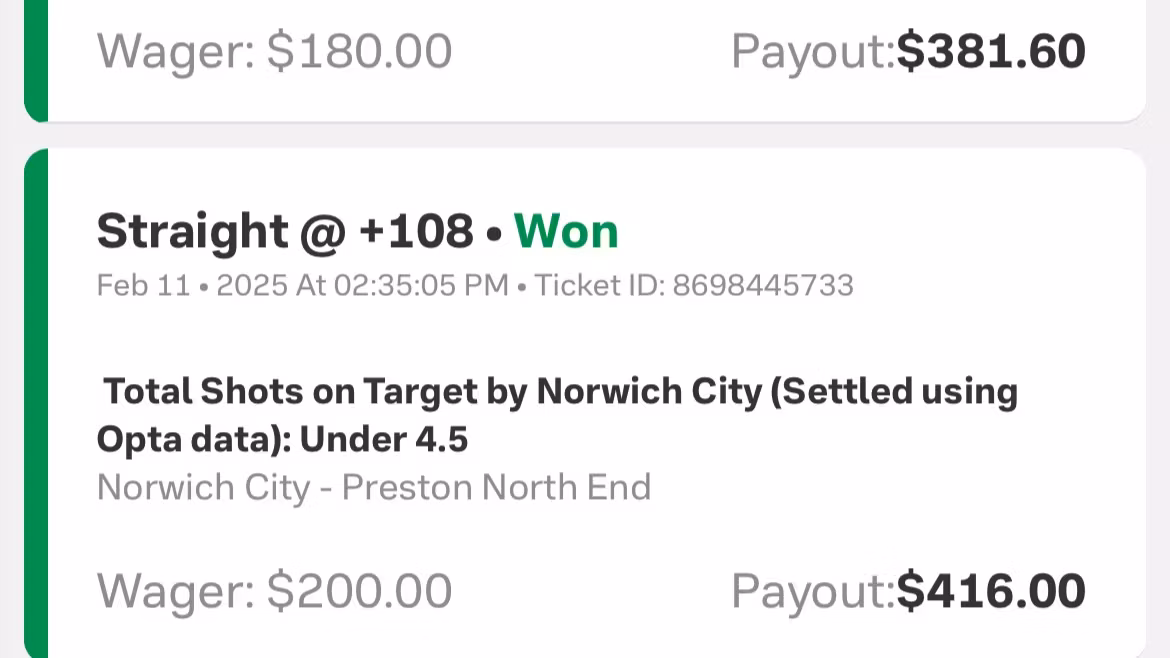Click the Ticket ID 8698445733

[762, 286]
